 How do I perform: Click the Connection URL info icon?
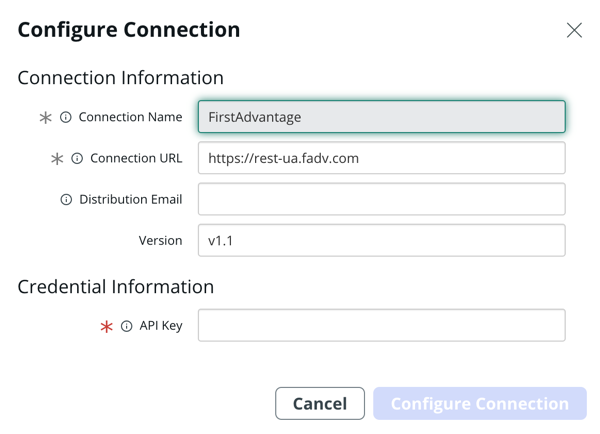tap(77, 158)
